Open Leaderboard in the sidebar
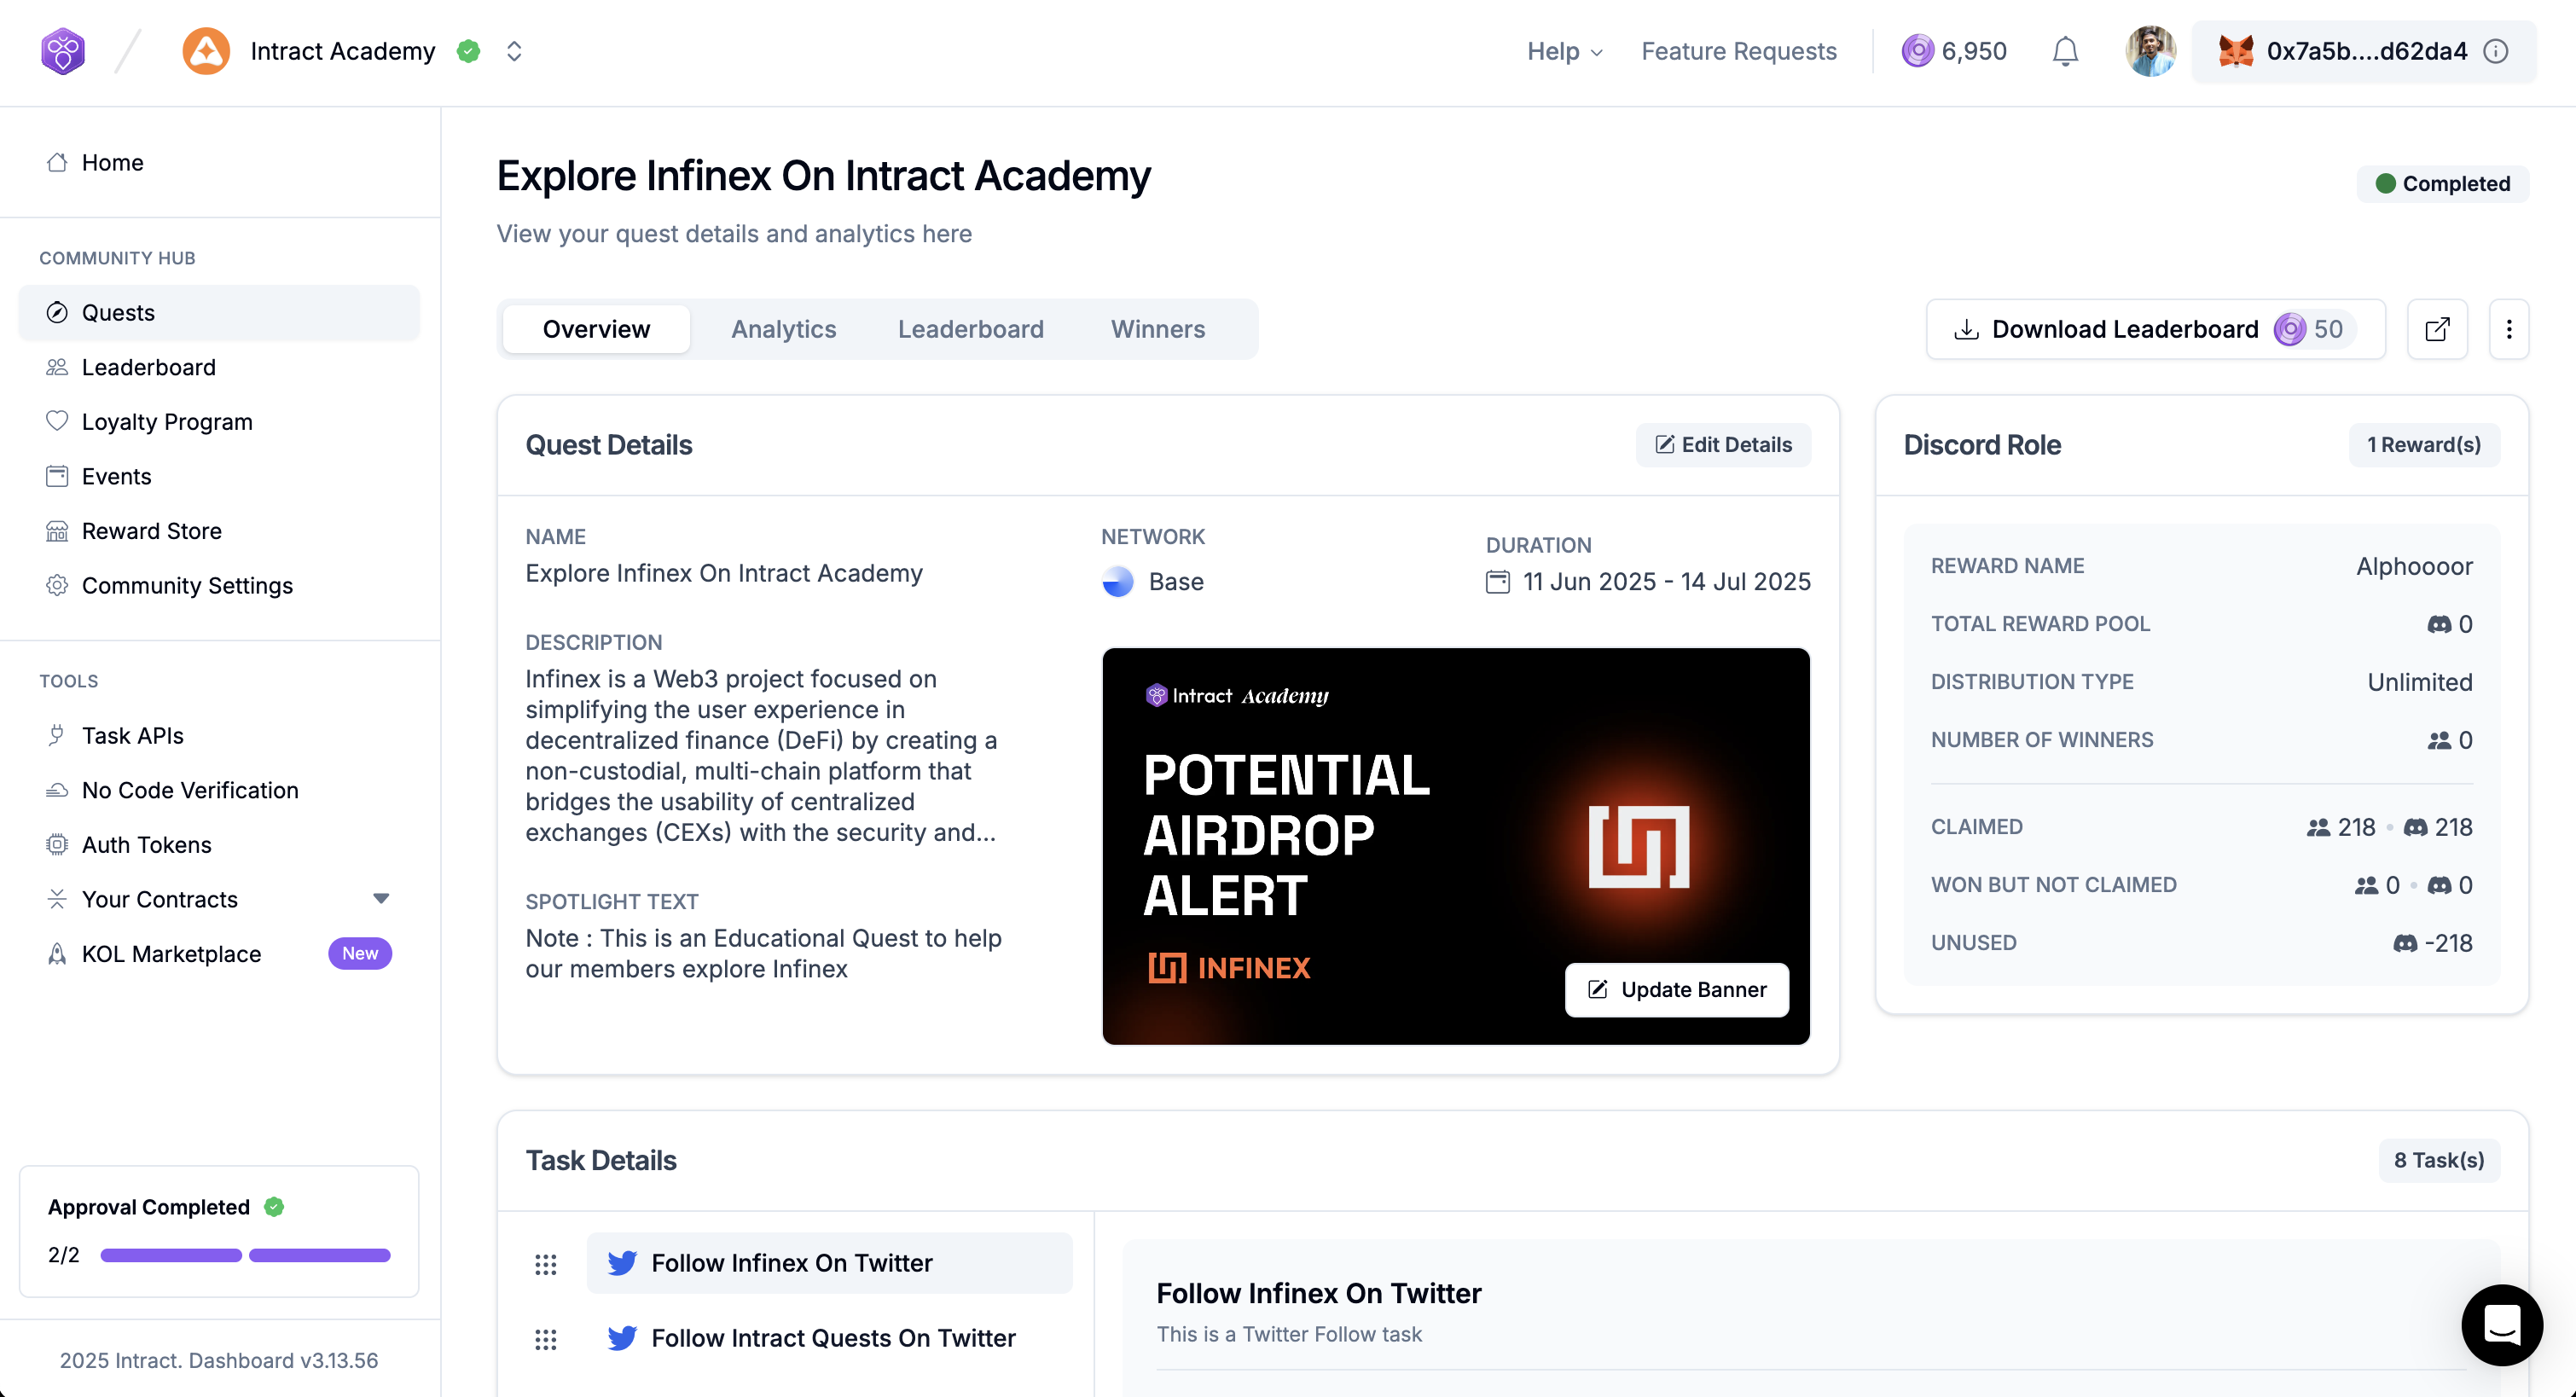Screen dimensions: 2576x1397 [148, 367]
